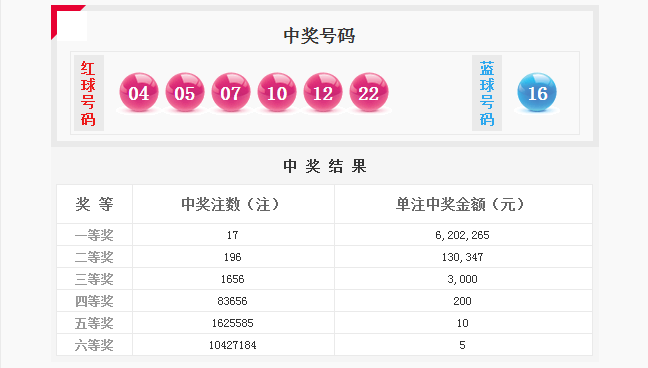
Task: Click fourth prize amount 200
Action: tap(462, 301)
